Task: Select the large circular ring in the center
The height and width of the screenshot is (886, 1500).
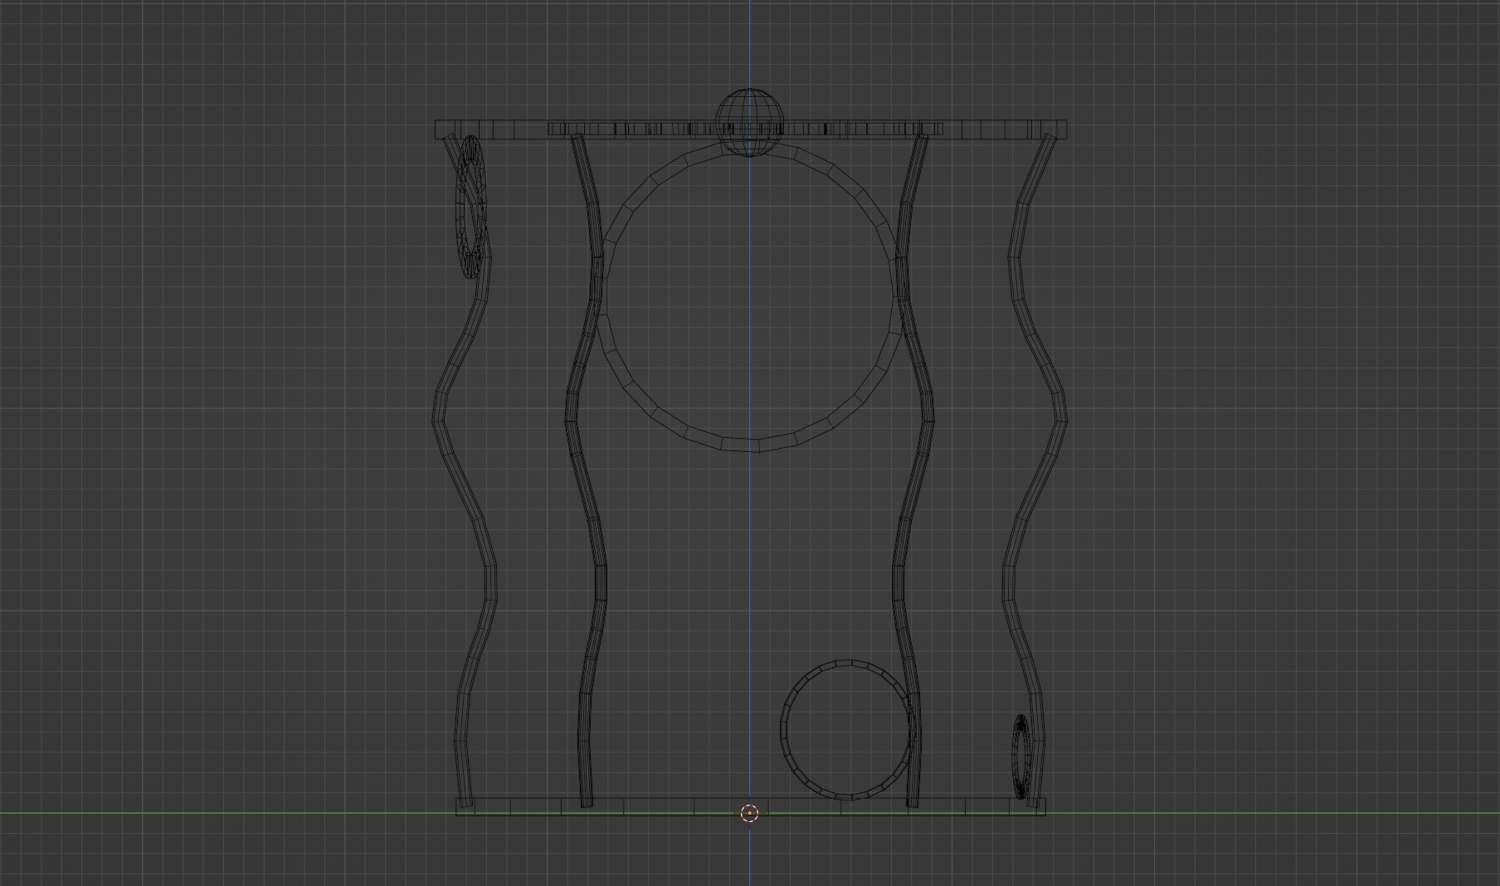Action: click(x=750, y=295)
